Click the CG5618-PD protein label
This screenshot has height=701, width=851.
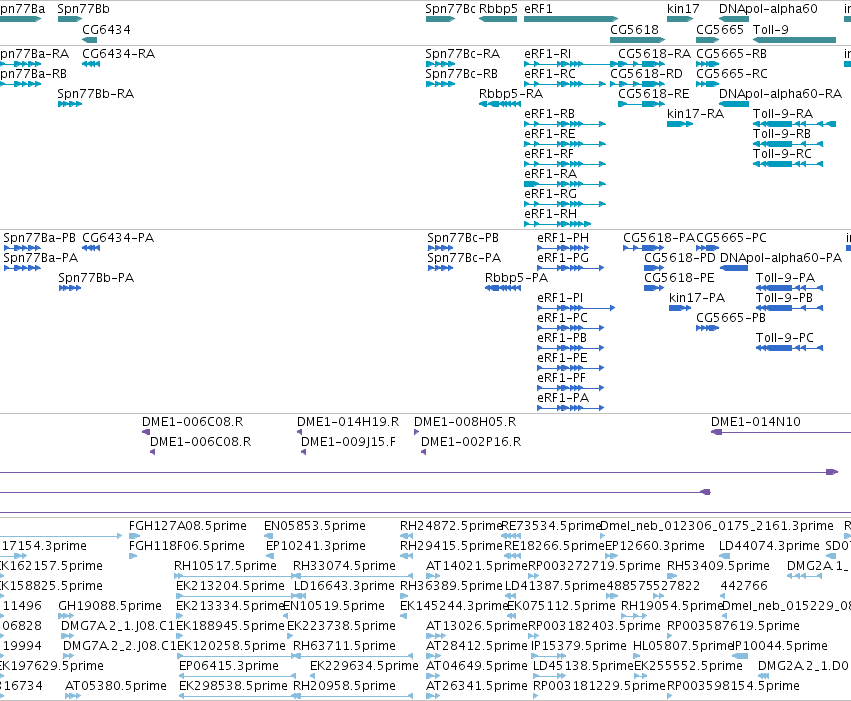[x=679, y=258]
